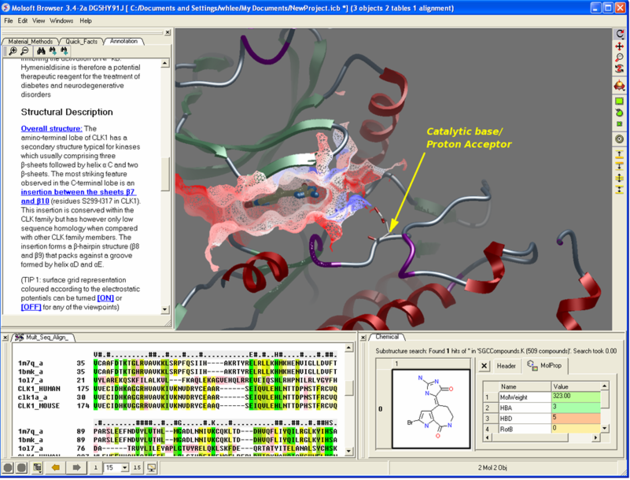
Task: Click the slab thickness clipping icon
Action: (620, 189)
